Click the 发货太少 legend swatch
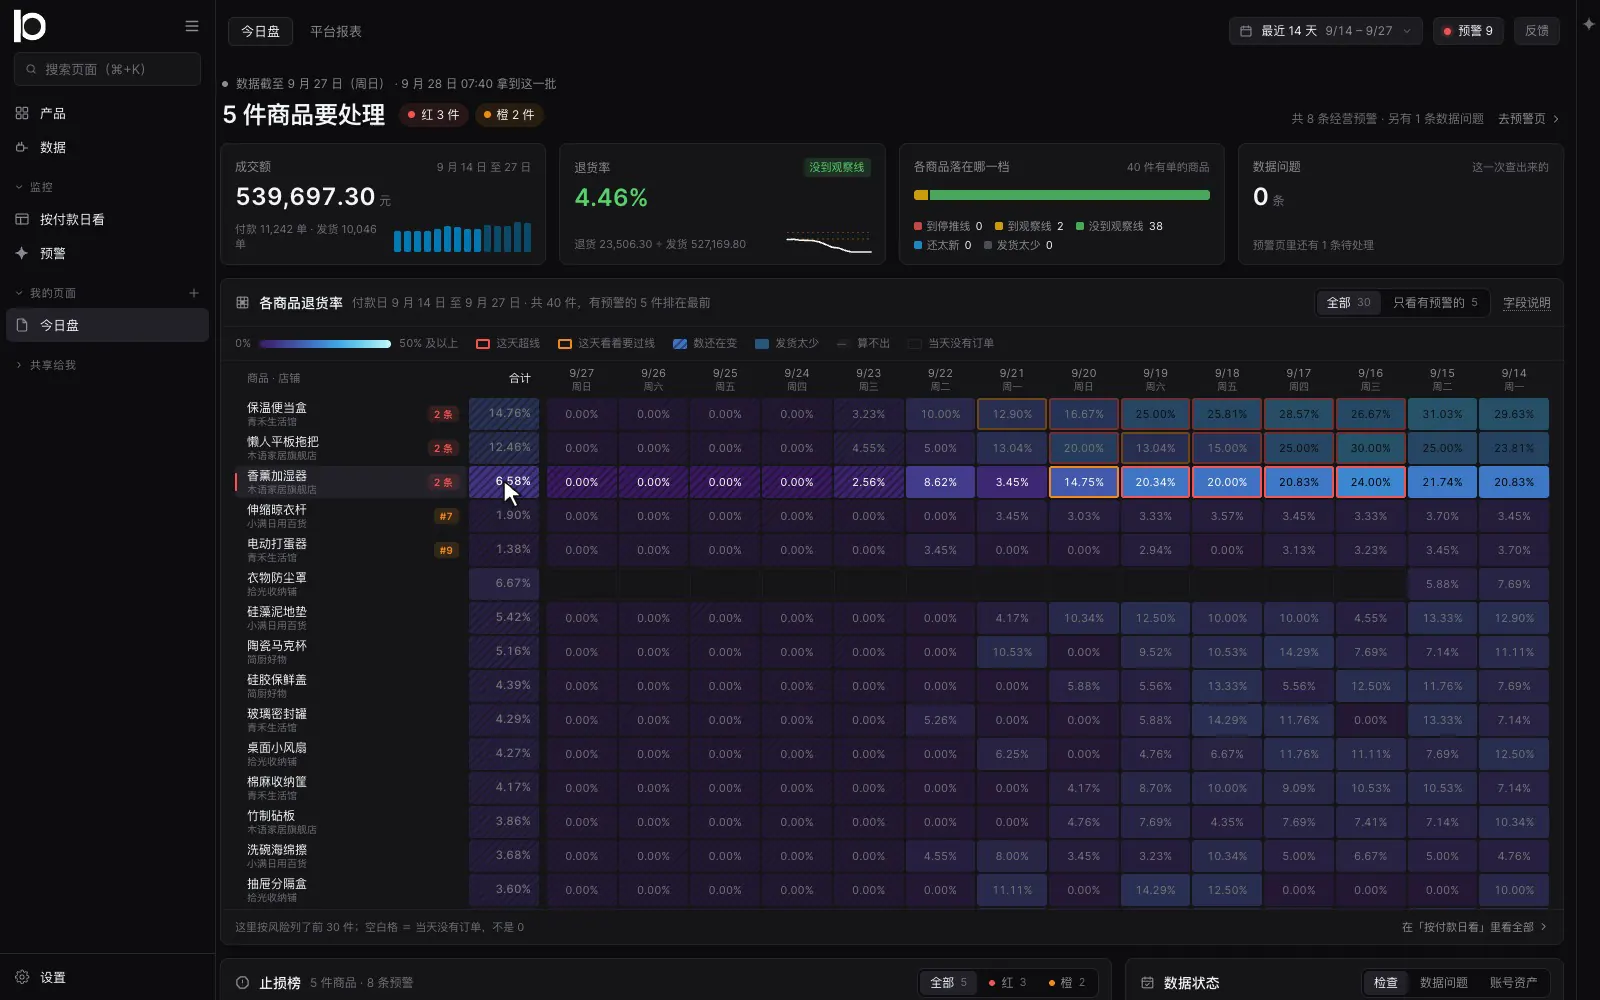 click(x=762, y=343)
